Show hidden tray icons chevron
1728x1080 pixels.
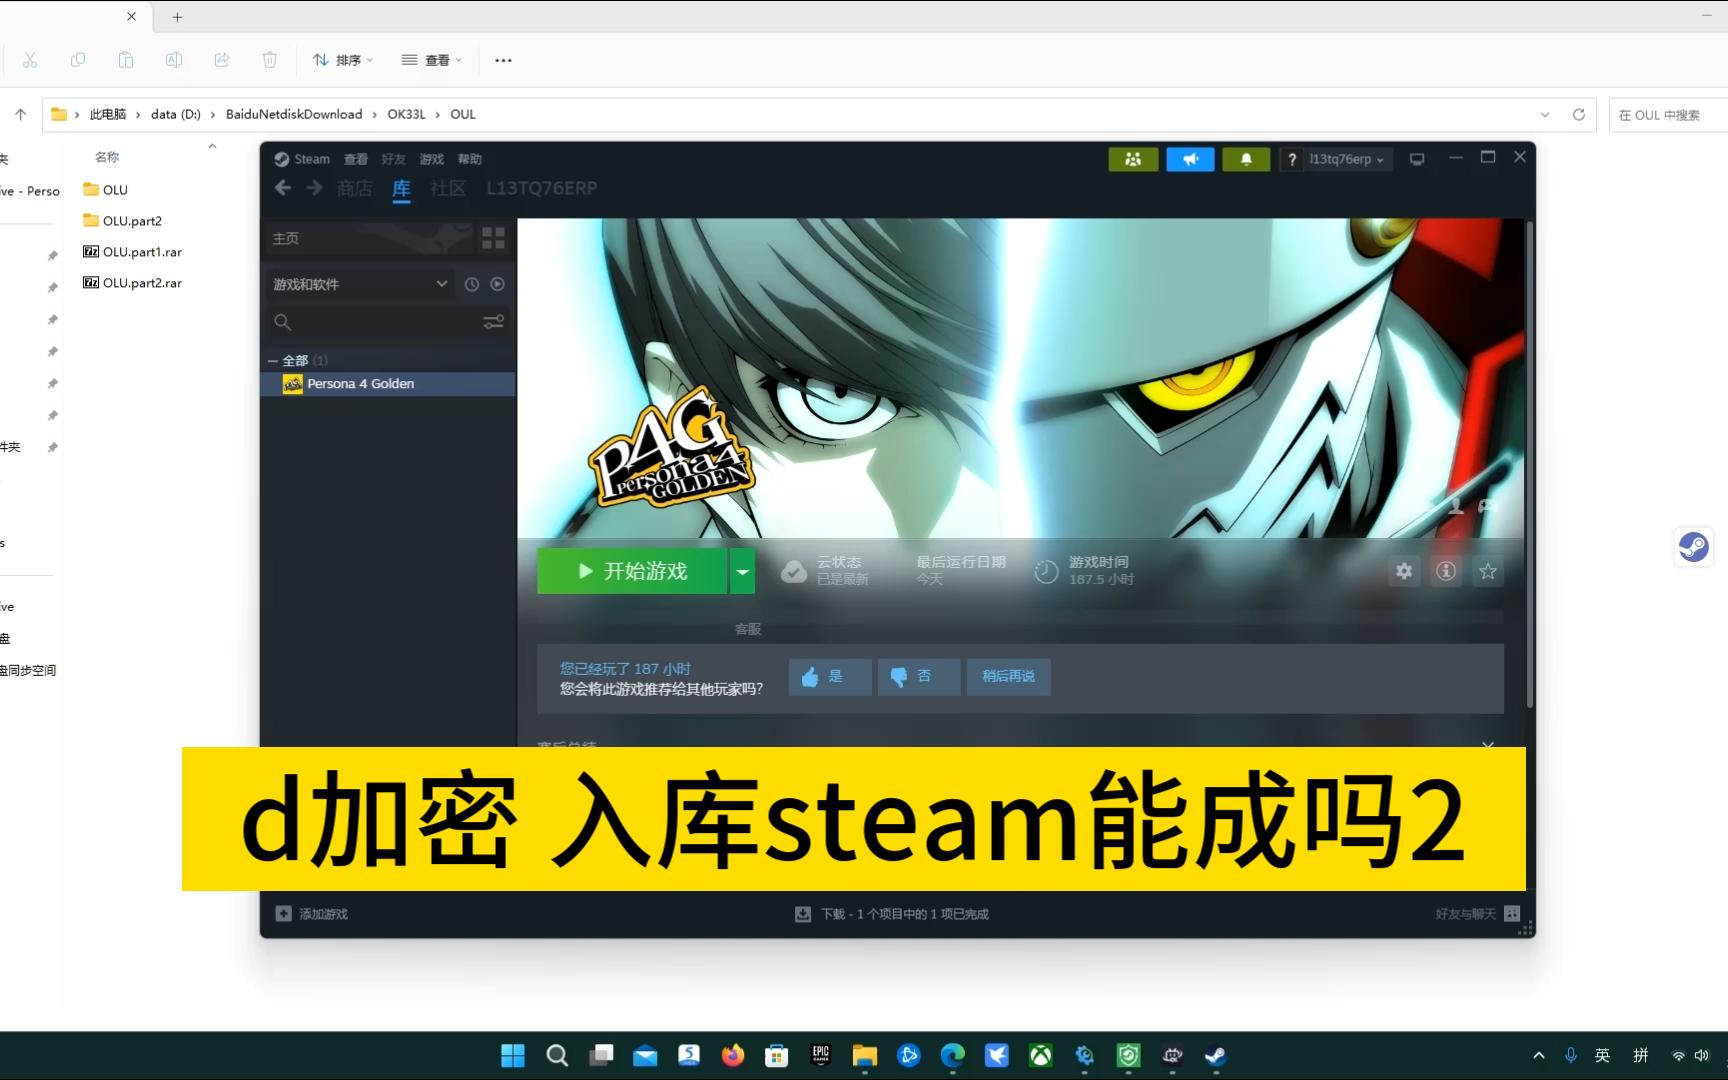tap(1539, 1055)
